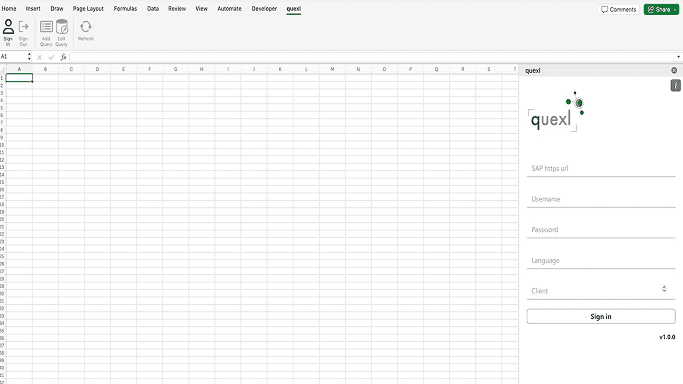Switch to the Home tab

click(x=9, y=8)
